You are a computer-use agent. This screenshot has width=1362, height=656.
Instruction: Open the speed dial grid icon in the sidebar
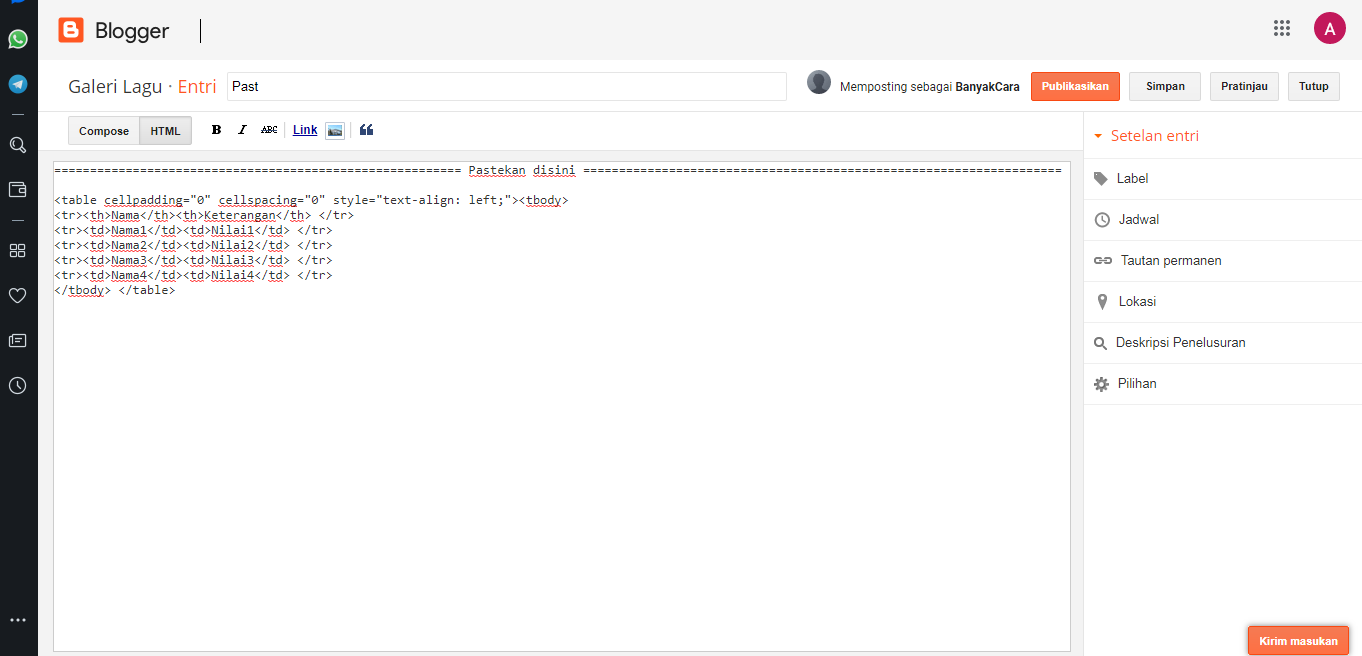pos(17,250)
